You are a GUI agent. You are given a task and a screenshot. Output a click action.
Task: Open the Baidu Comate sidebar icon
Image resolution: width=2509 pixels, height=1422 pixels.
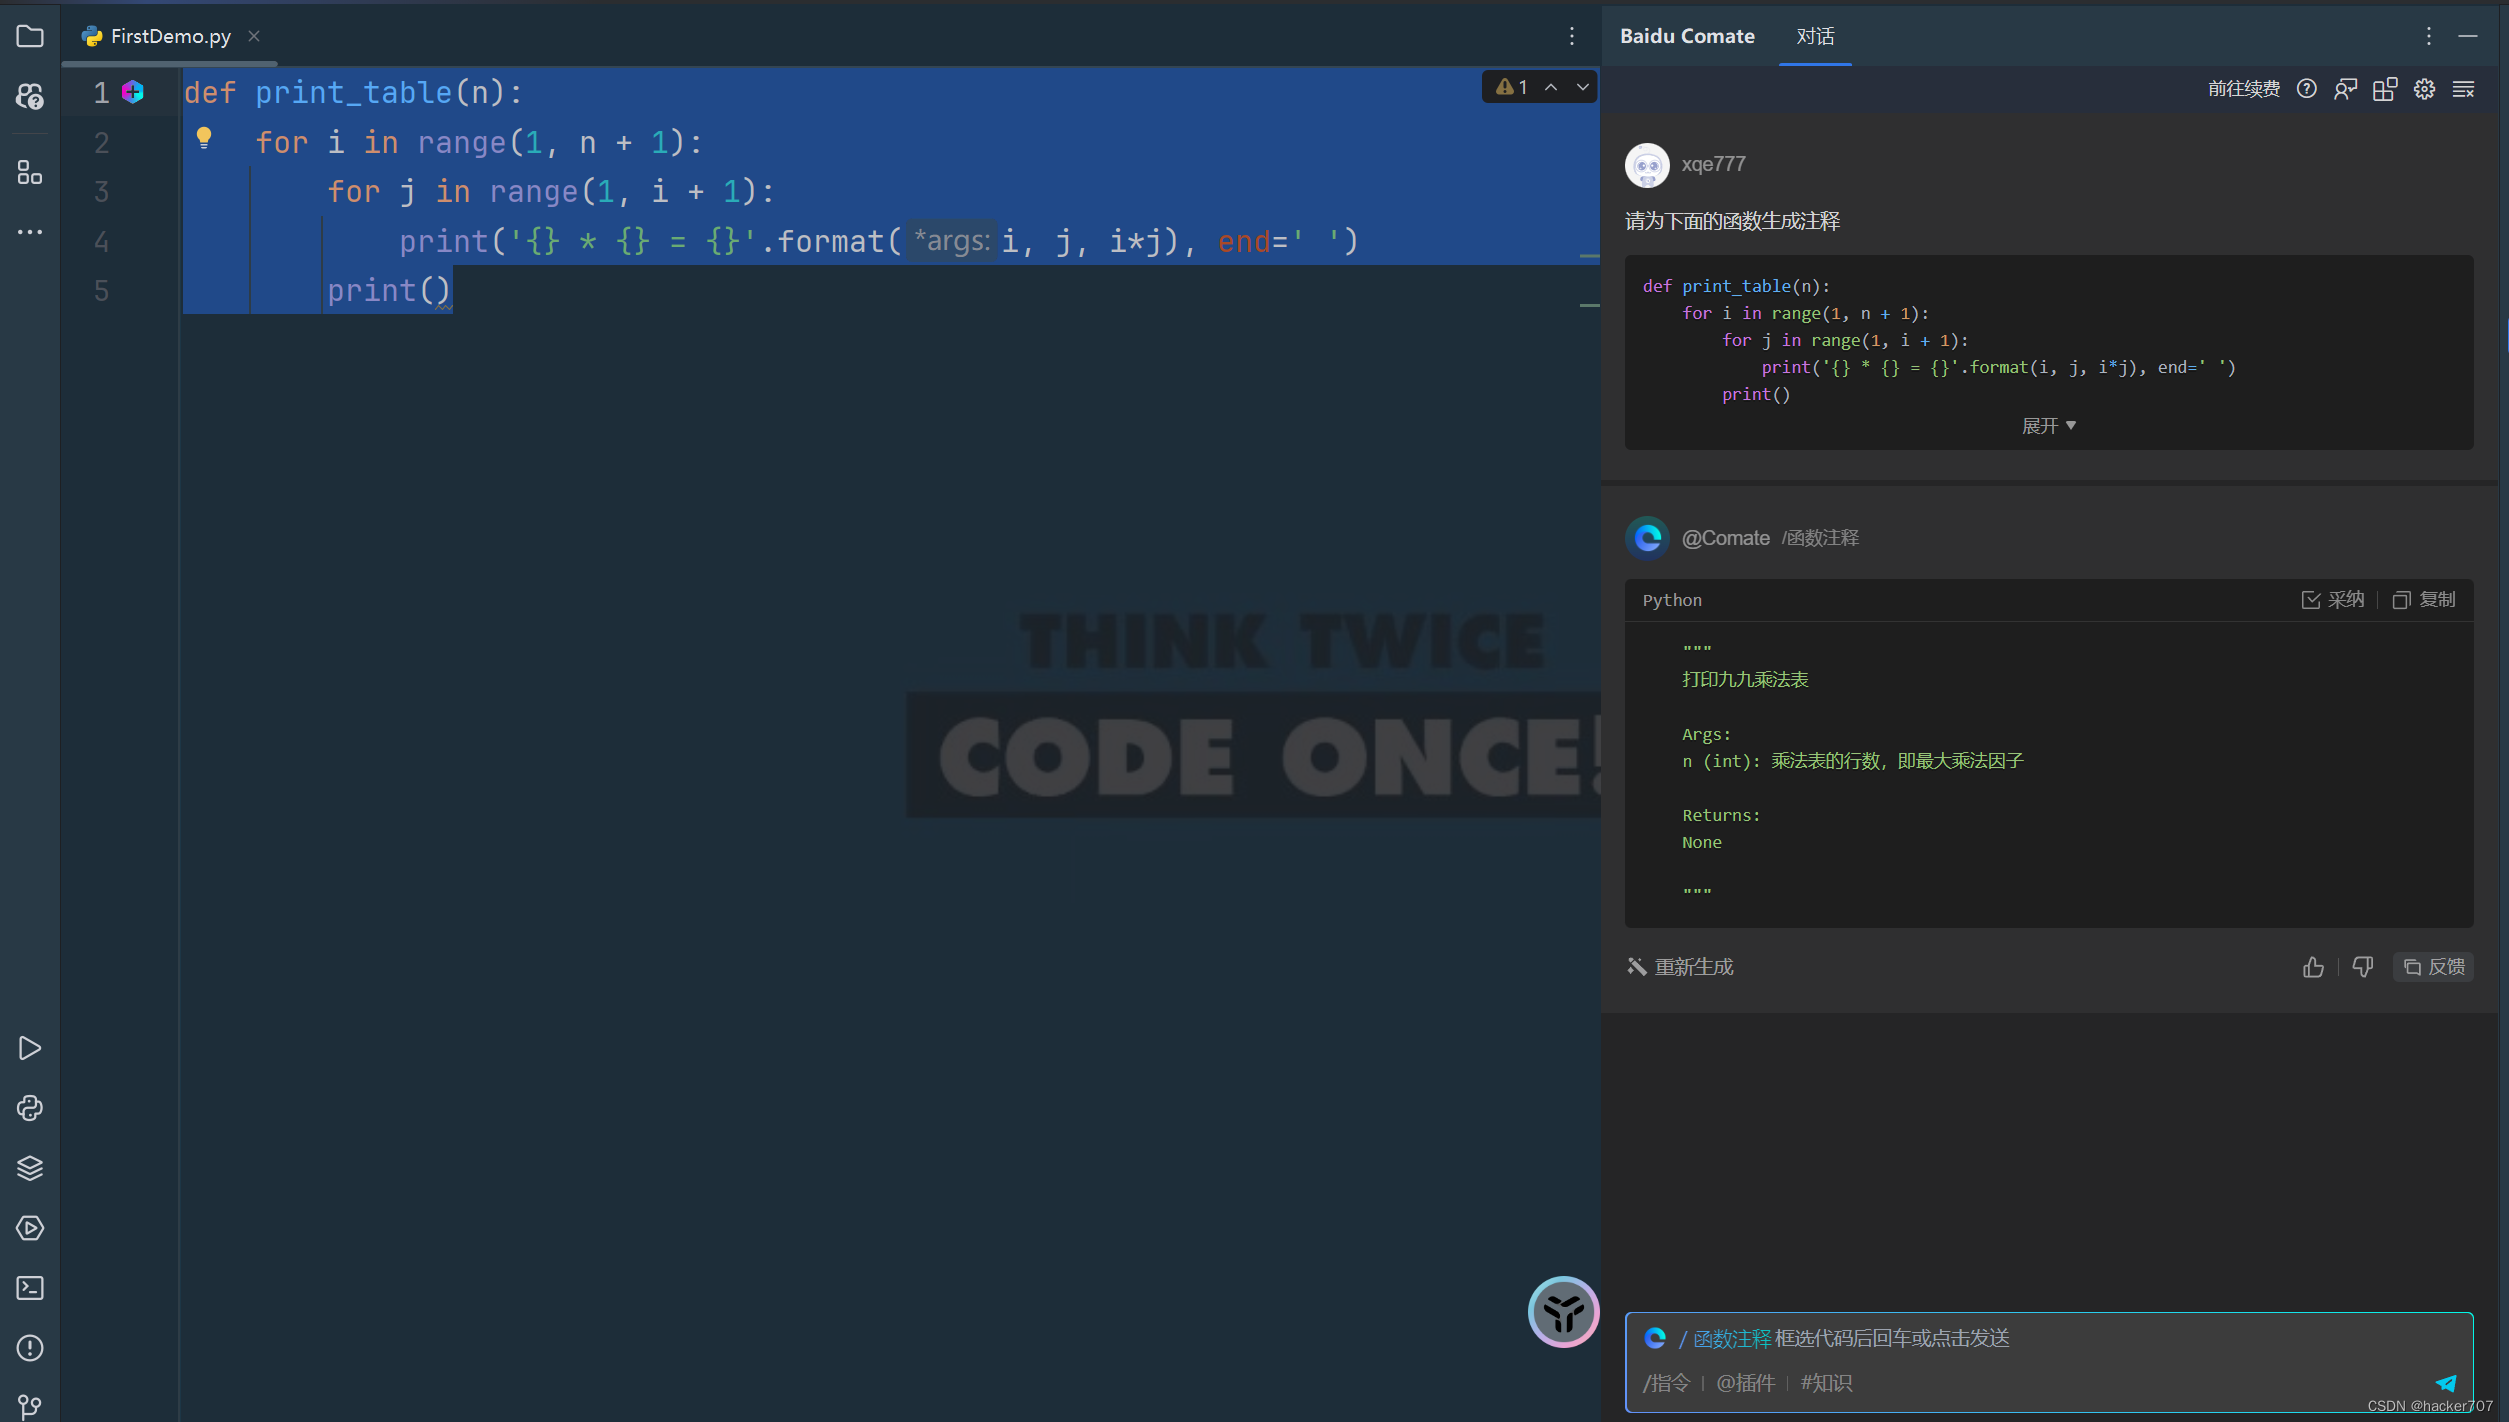[30, 96]
